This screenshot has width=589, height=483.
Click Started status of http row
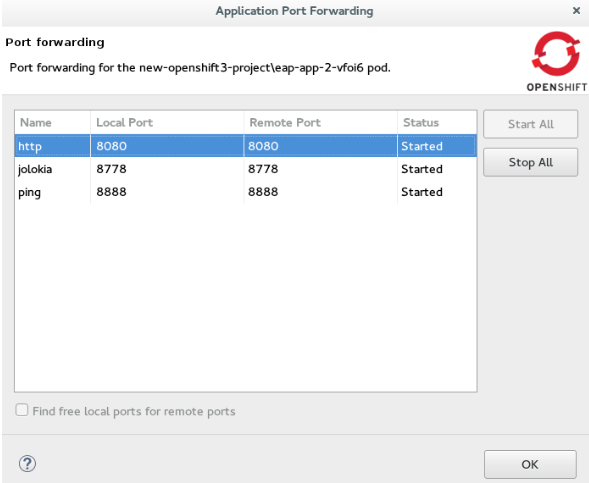(437, 146)
